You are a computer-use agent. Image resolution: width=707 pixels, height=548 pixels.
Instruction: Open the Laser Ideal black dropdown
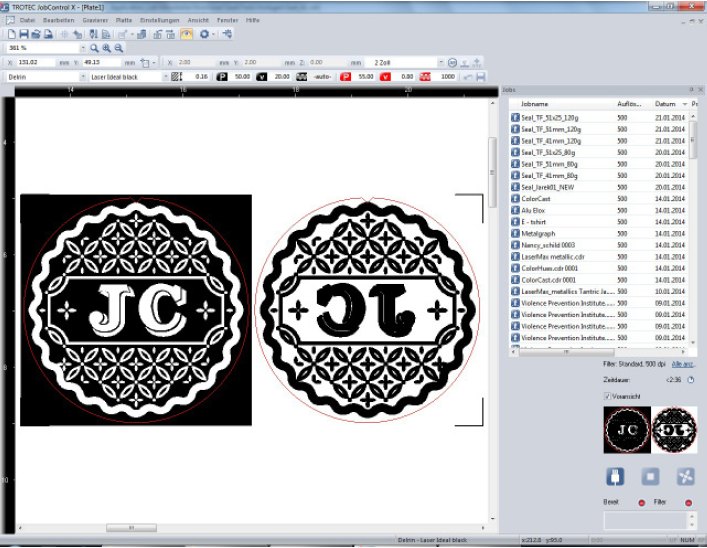[x=165, y=76]
